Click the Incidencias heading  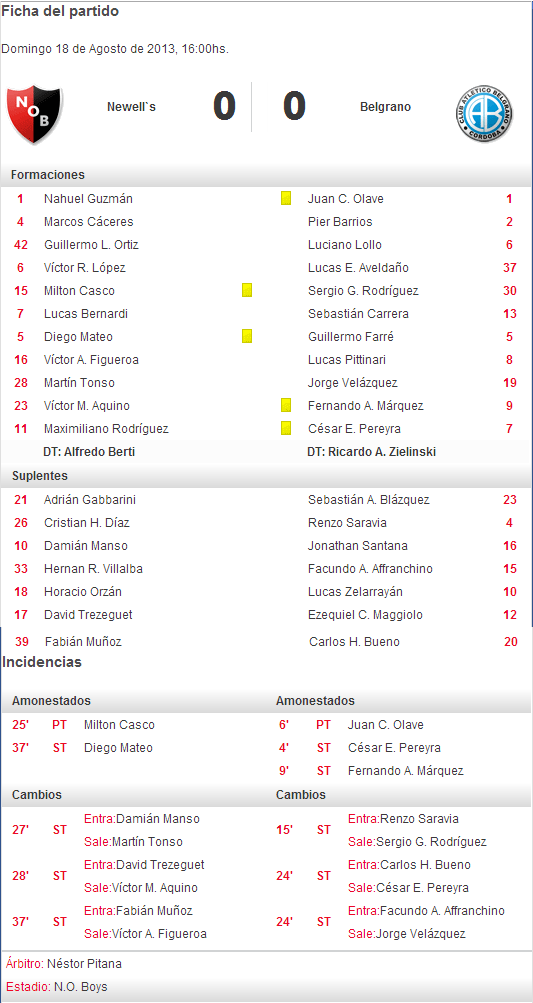(x=42, y=662)
